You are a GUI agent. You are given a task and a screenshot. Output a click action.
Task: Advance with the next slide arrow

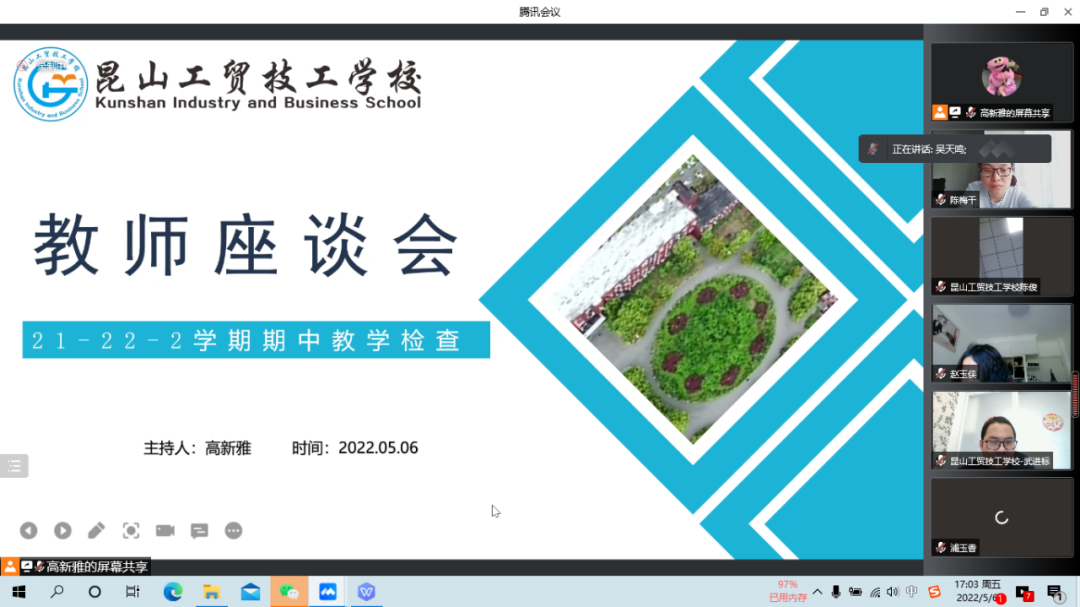[x=63, y=531]
